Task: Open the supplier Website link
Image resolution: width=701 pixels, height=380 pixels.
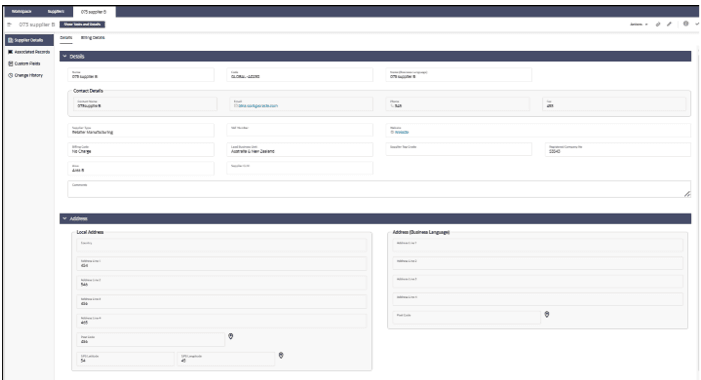Action: pyautogui.click(x=401, y=132)
